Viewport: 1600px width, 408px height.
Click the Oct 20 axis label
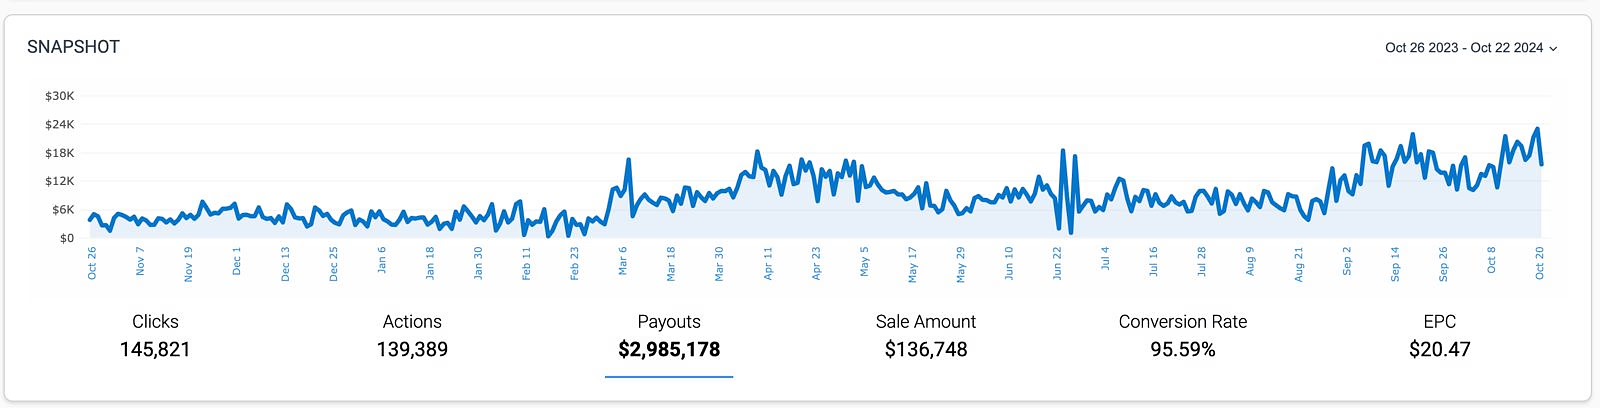point(1540,263)
